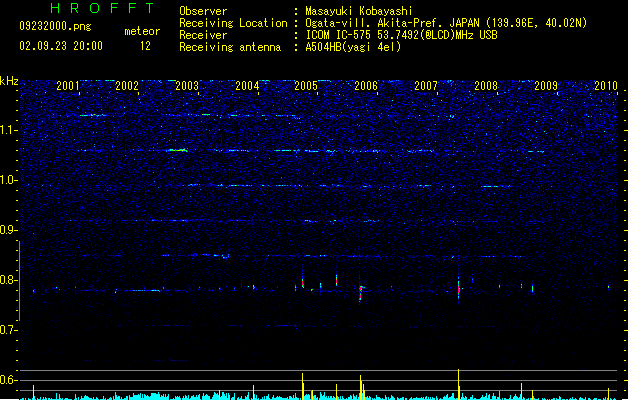This screenshot has width=629, height=400.
Task: Click the 1.0 frequency axis label
Action: tap(8, 180)
